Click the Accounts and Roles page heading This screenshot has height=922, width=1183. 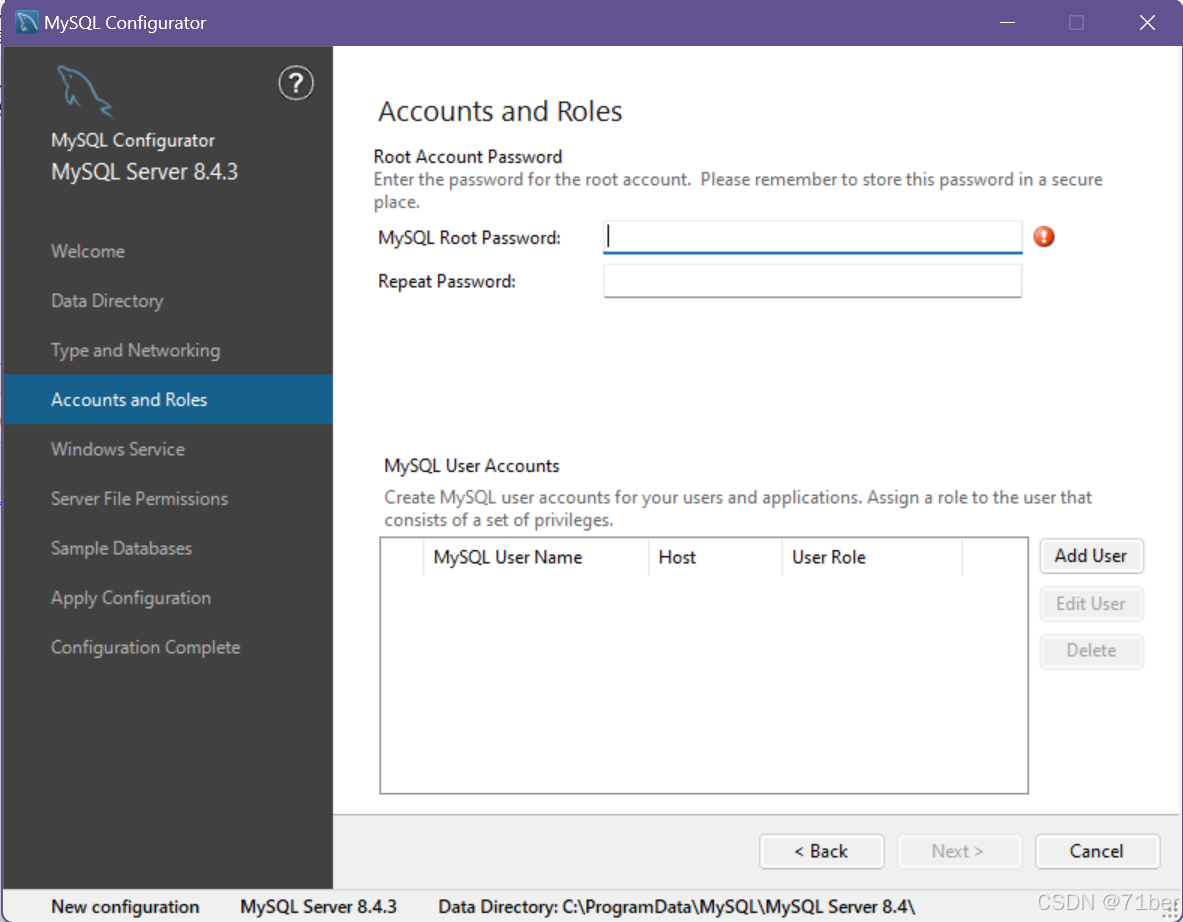click(x=500, y=111)
